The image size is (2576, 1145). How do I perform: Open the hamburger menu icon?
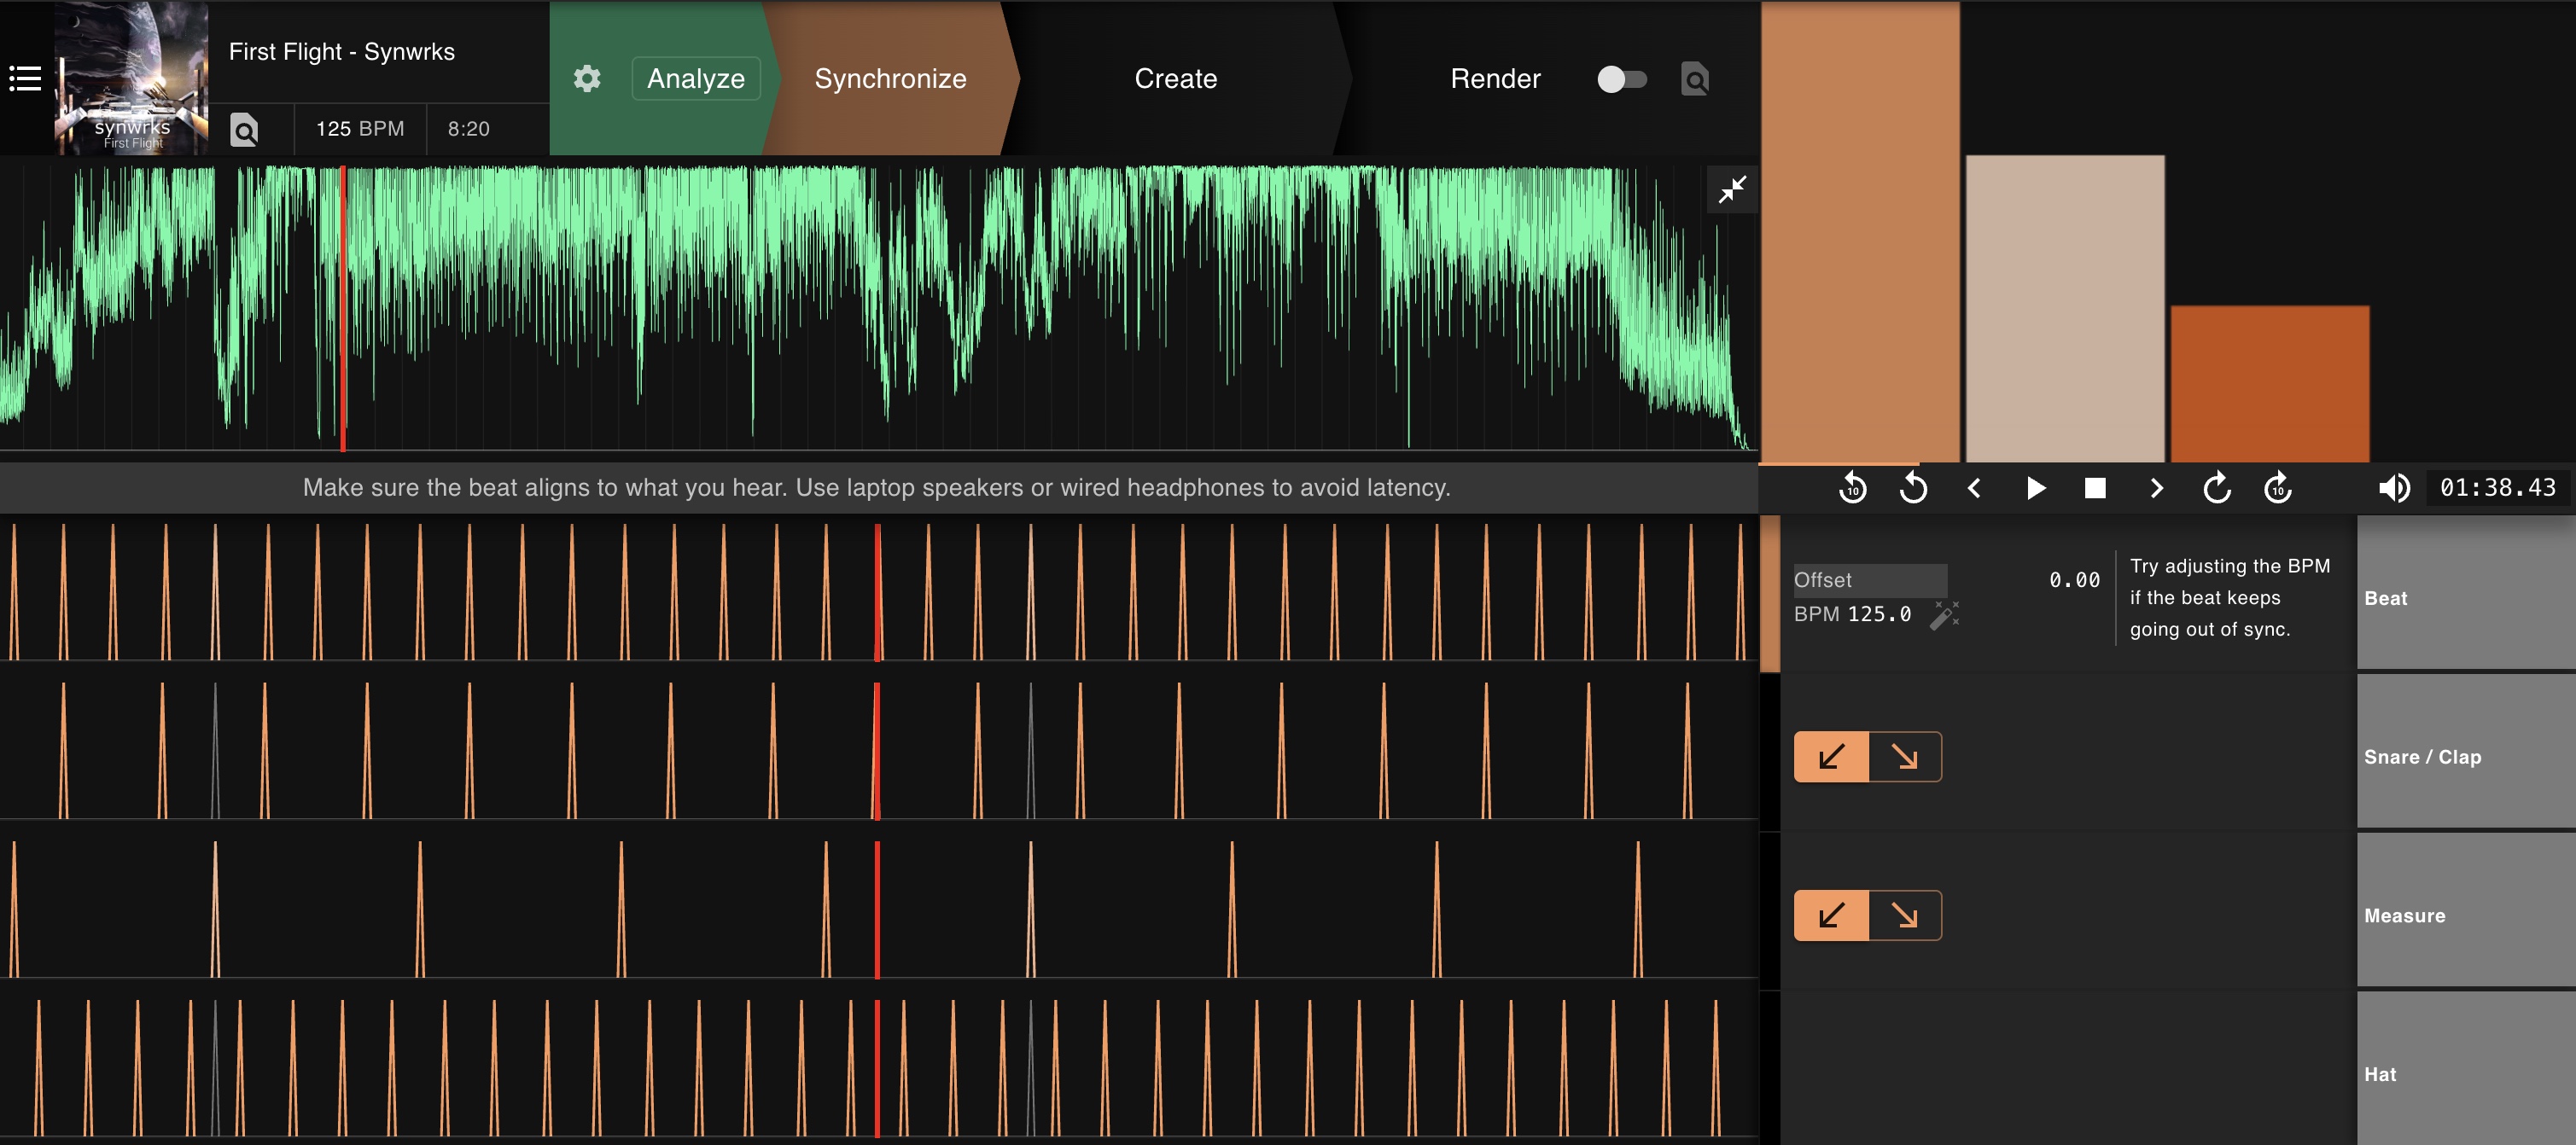coord(25,78)
